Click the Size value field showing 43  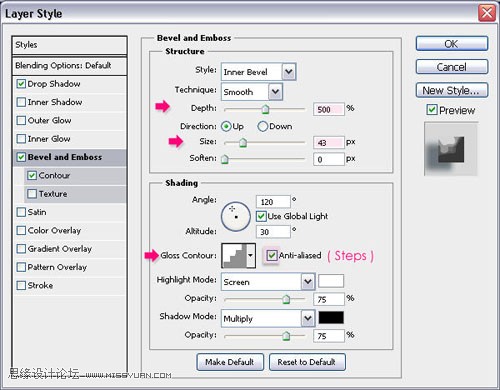328,143
